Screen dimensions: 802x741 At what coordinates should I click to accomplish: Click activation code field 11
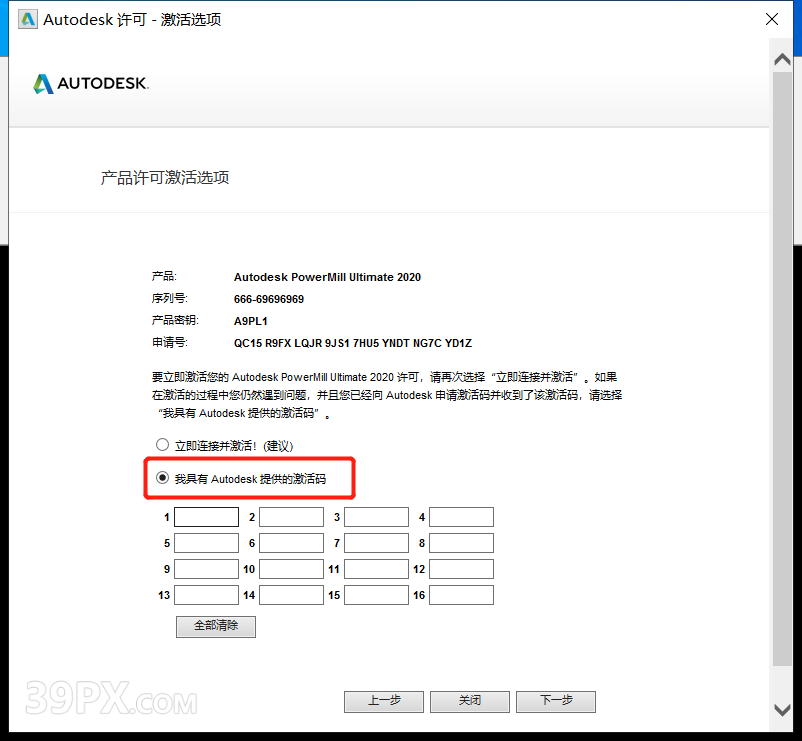[376, 569]
